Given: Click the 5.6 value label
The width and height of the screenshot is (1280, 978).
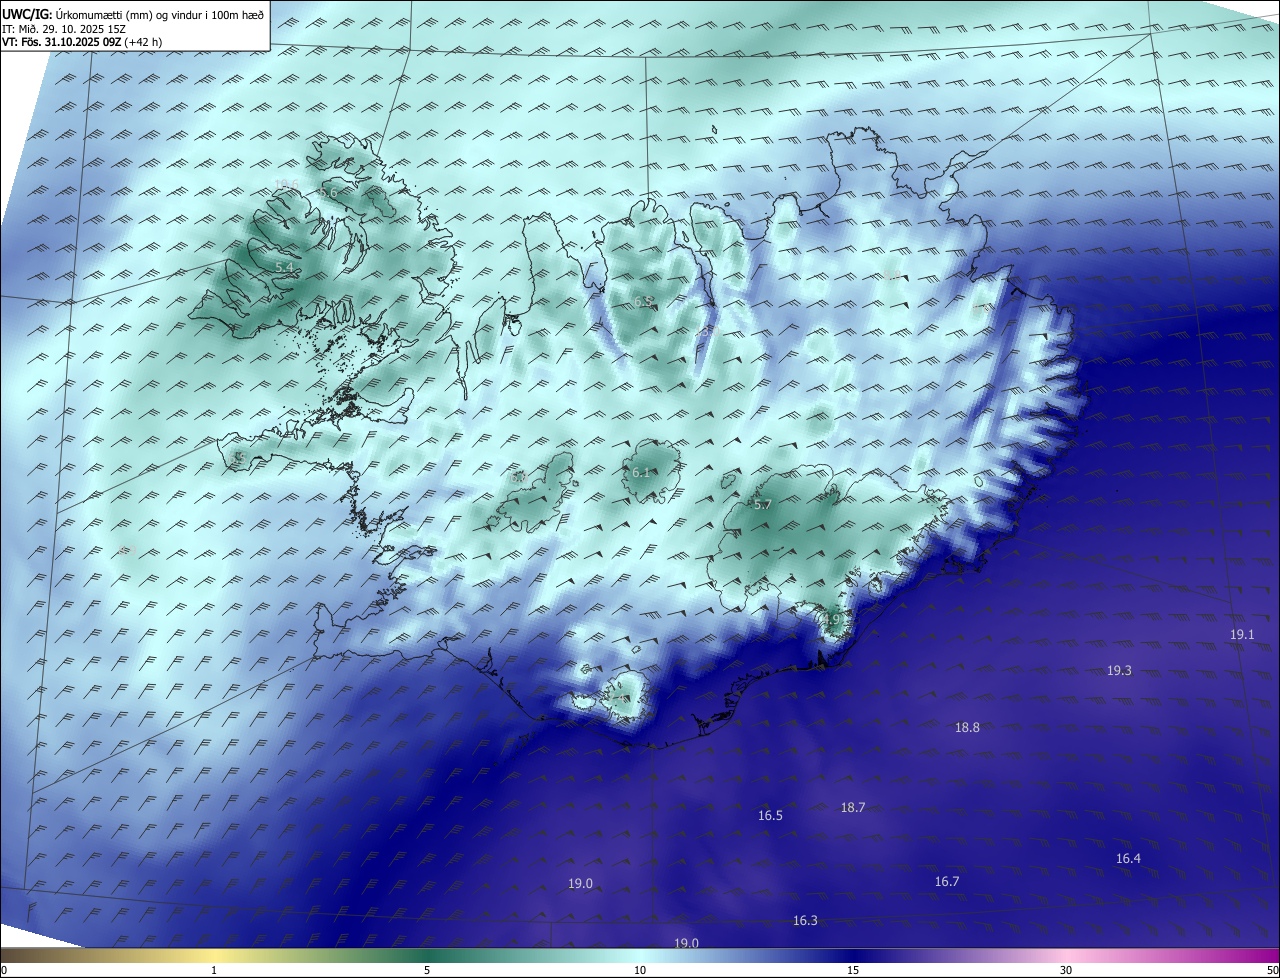Looking at the screenshot, I should tap(329, 191).
